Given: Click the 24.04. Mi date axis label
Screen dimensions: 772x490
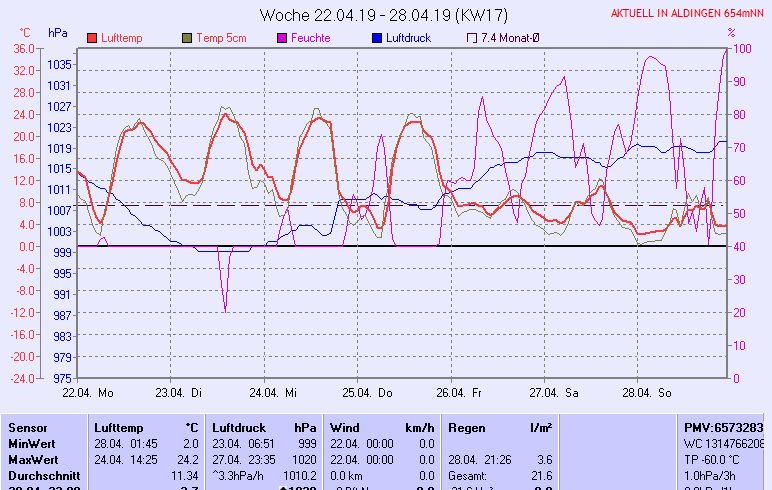Looking at the screenshot, I should 273,393.
